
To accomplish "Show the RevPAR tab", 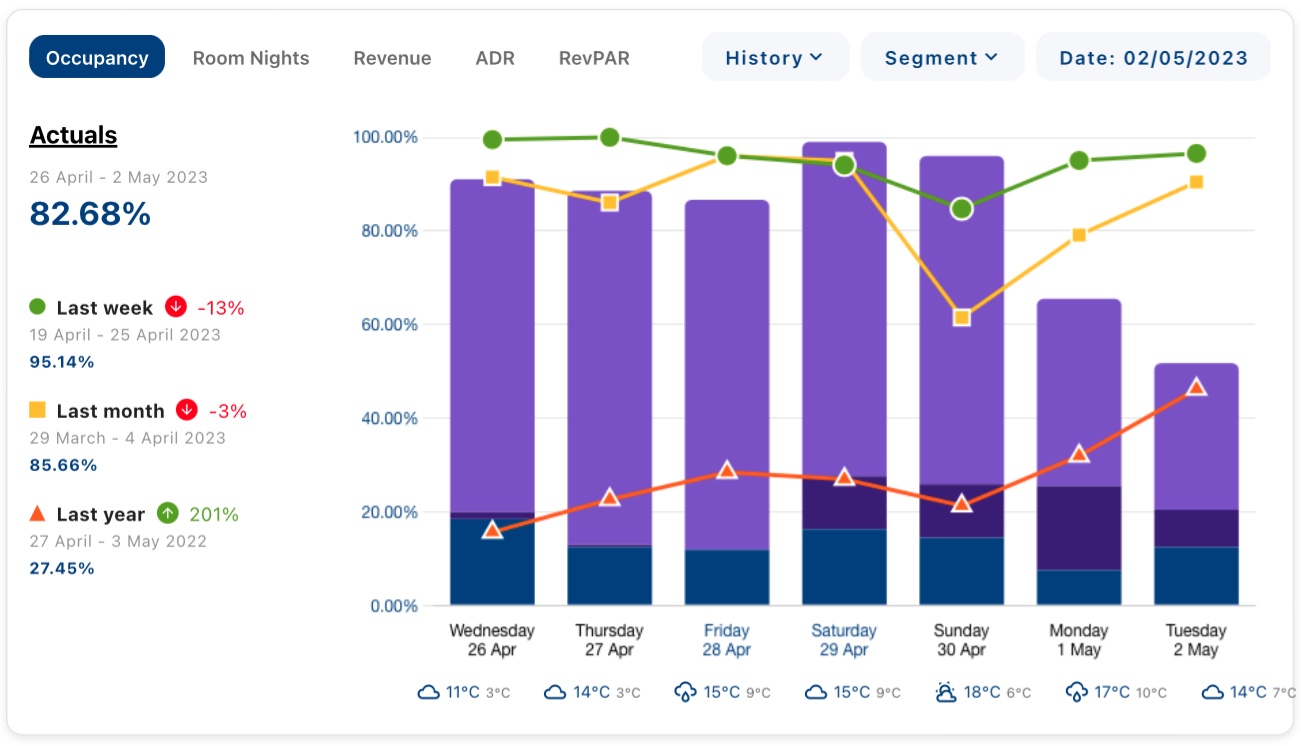I will 594,58.
